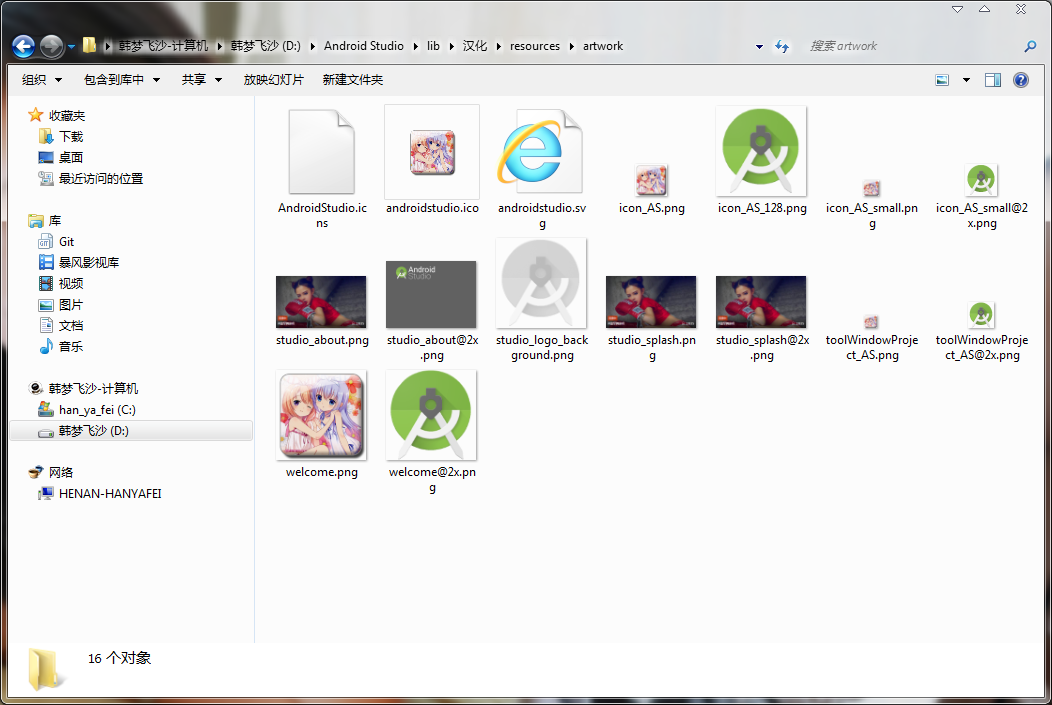
Task: Select the welcome@2x.png thumbnail
Action: (431, 415)
